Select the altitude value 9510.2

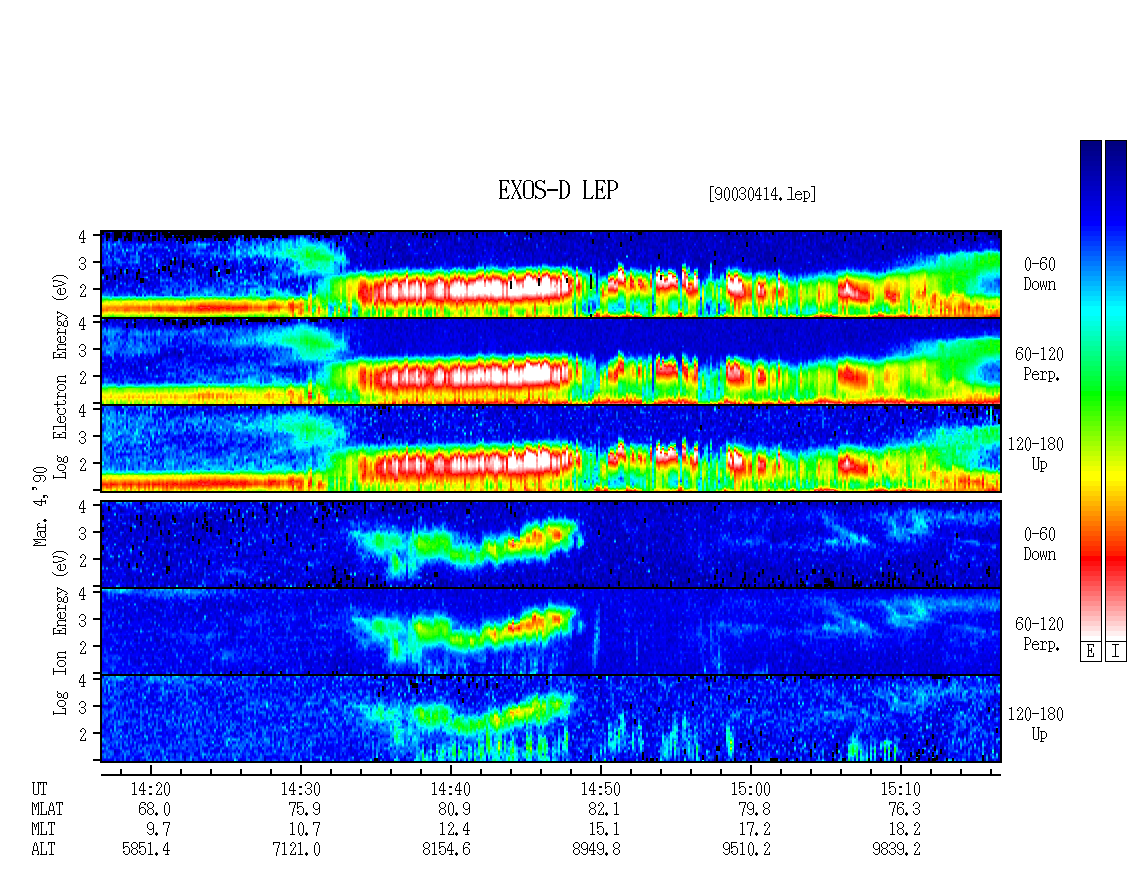746,850
